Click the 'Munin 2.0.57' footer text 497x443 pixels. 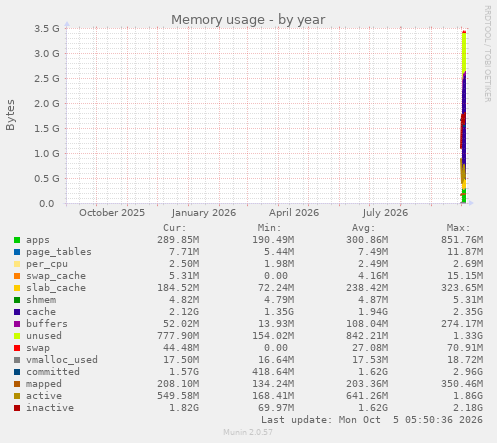pos(248,432)
